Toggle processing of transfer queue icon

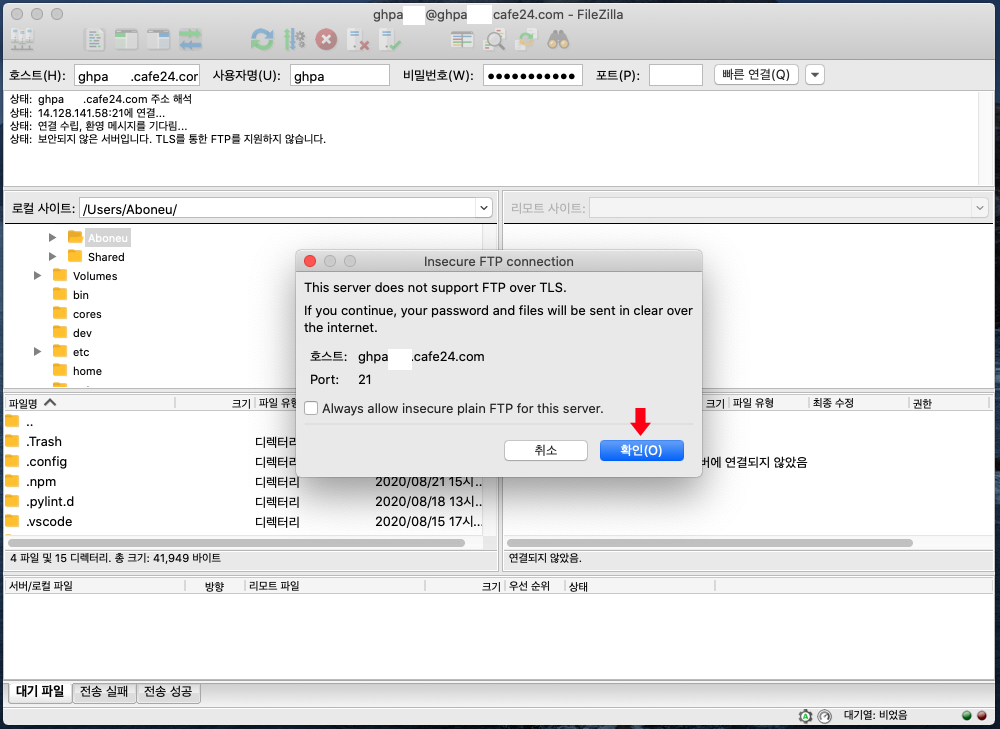(294, 40)
